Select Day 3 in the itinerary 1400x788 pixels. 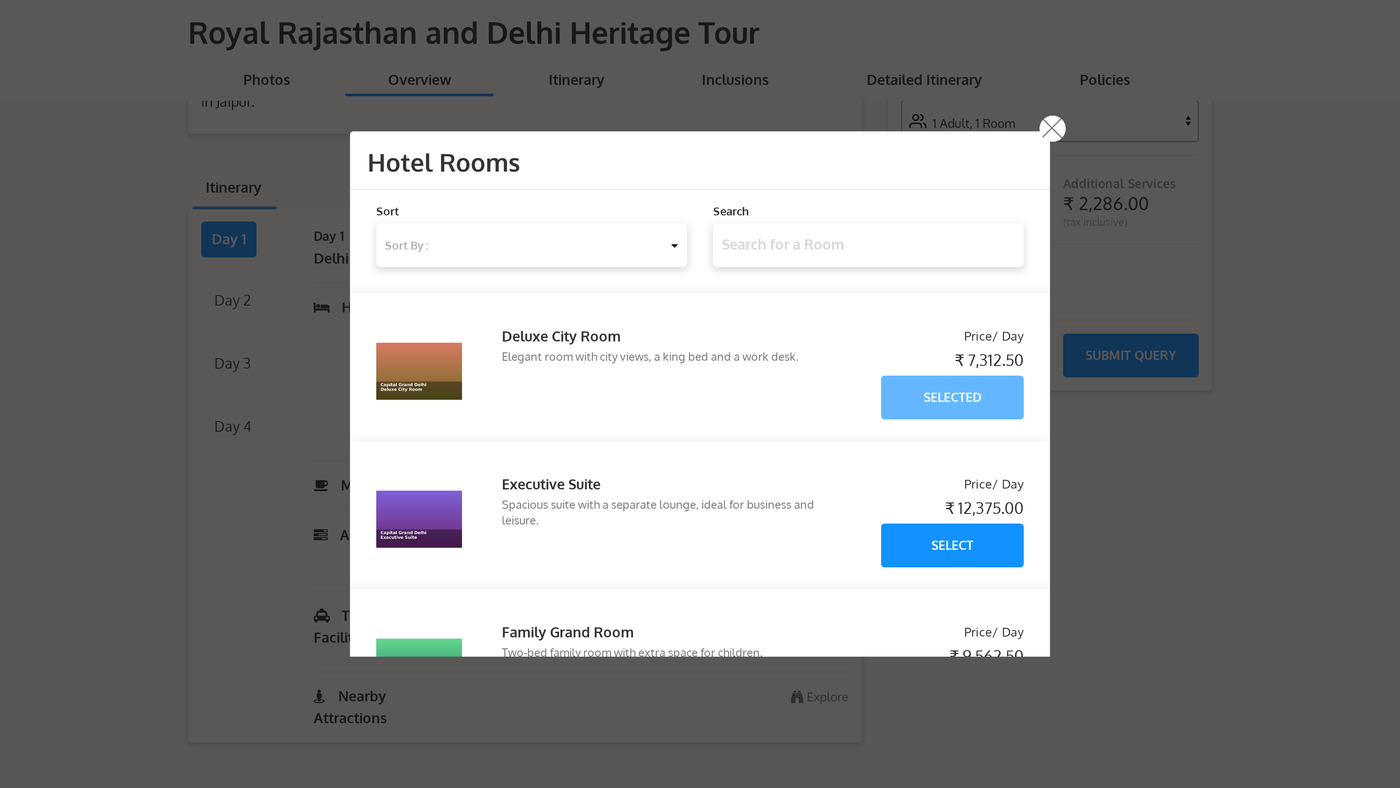(232, 363)
